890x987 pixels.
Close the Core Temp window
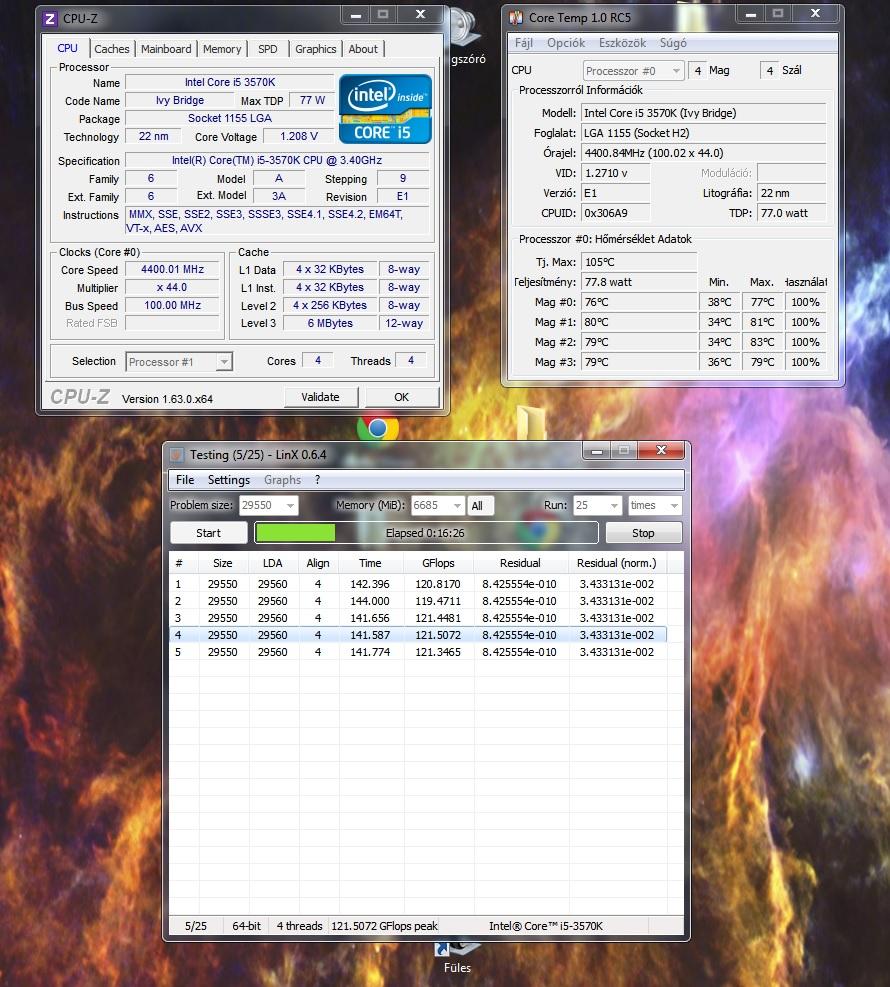click(x=815, y=14)
